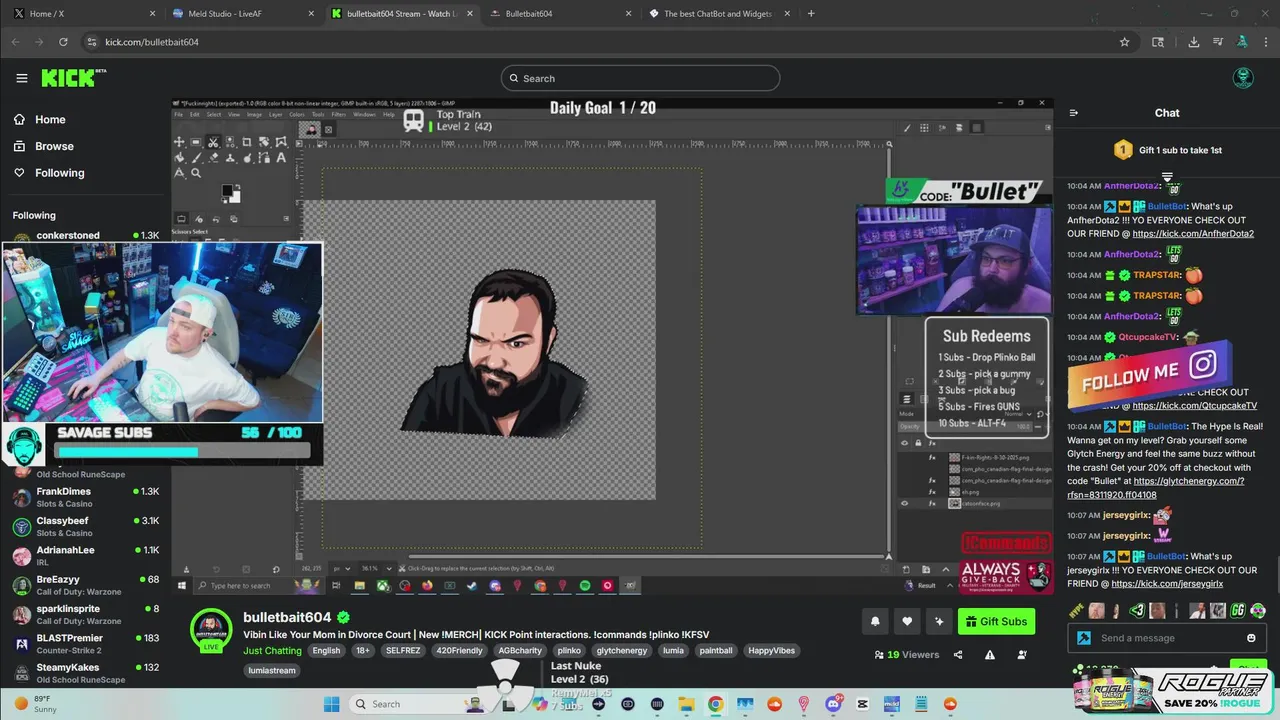Reload the page in the browser
The width and height of the screenshot is (1280, 720).
click(63, 42)
